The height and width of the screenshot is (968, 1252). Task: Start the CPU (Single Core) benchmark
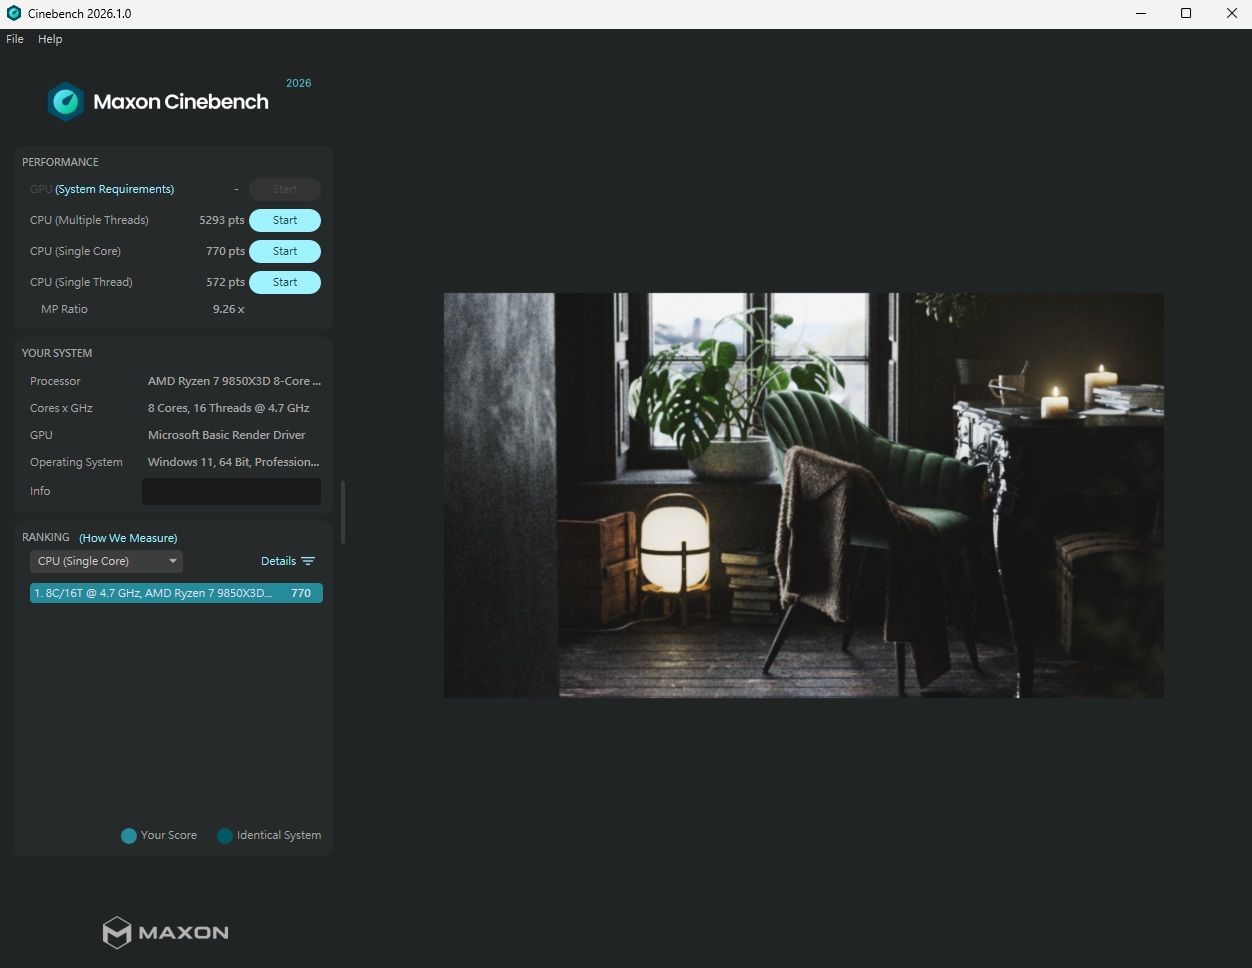pos(285,251)
